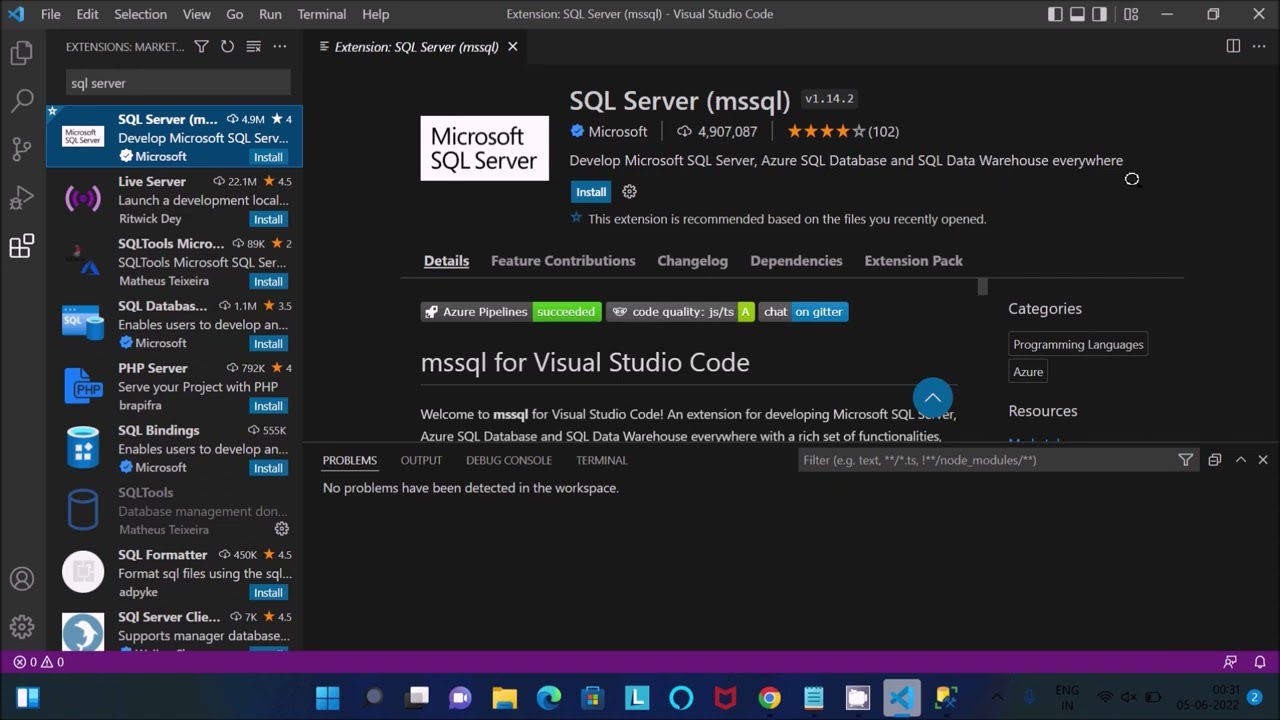
Task: Maximize the panel with the chevron-up arrow
Action: click(1240, 460)
